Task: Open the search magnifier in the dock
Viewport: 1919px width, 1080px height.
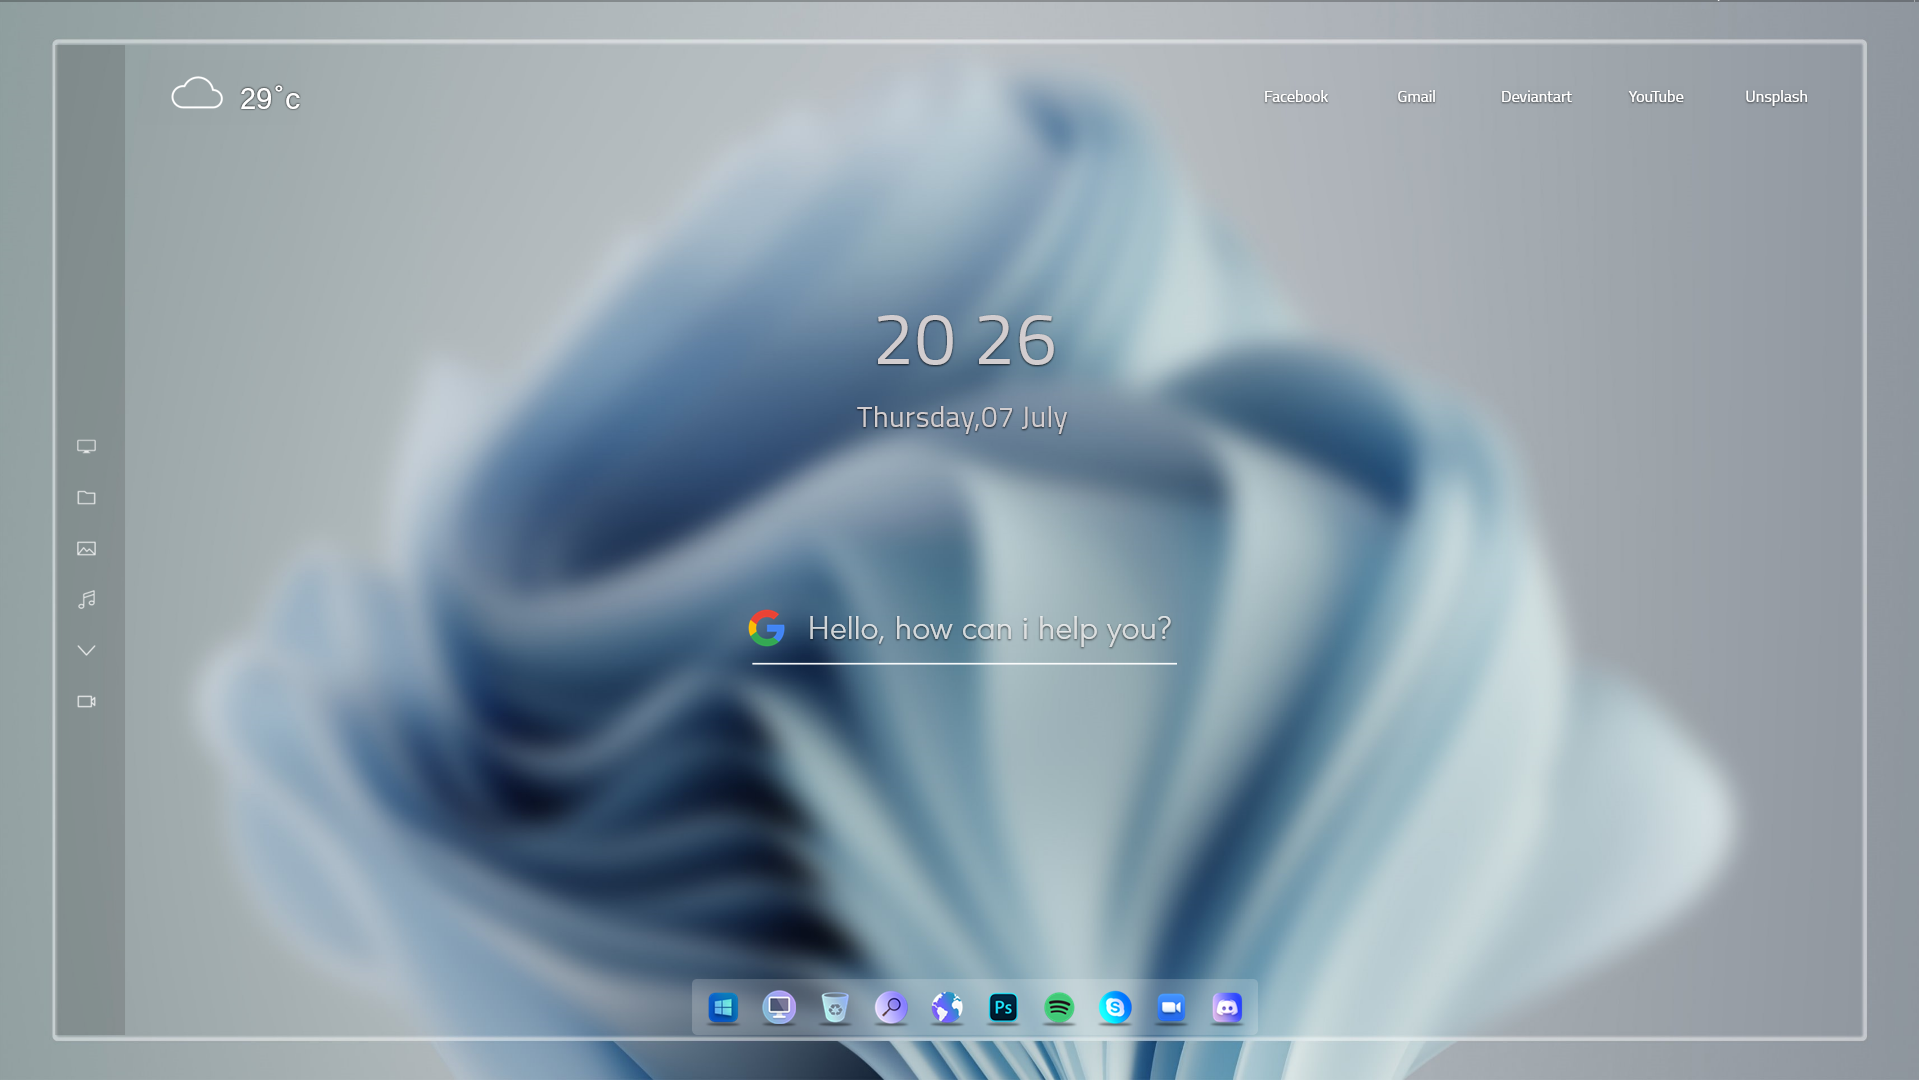Action: (x=891, y=1008)
